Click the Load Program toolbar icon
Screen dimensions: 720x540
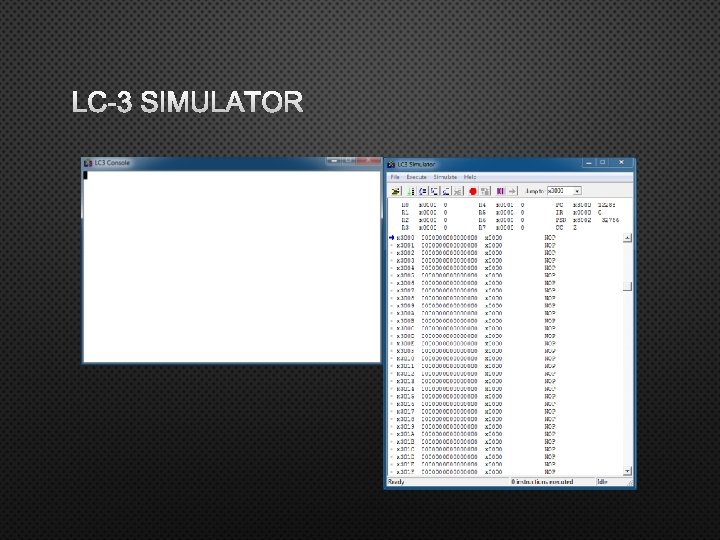tap(395, 191)
